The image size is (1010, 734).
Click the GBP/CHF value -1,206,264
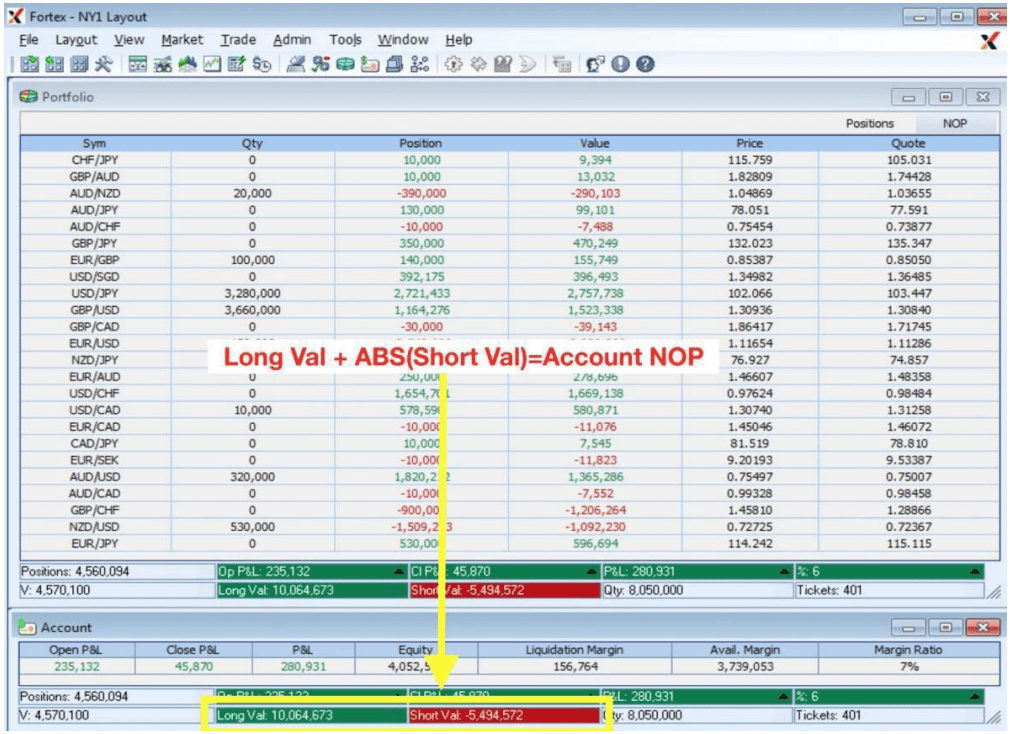pyautogui.click(x=595, y=511)
